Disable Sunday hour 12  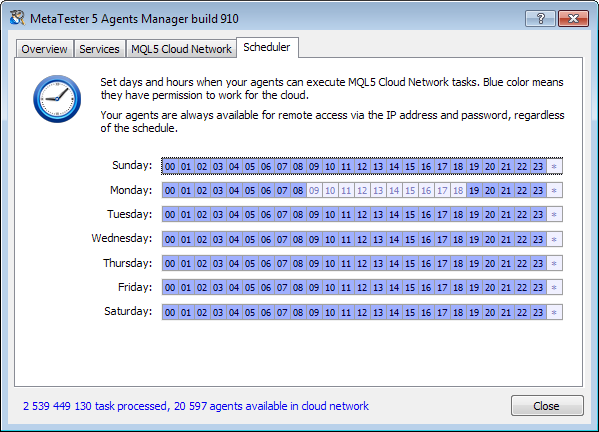362,167
